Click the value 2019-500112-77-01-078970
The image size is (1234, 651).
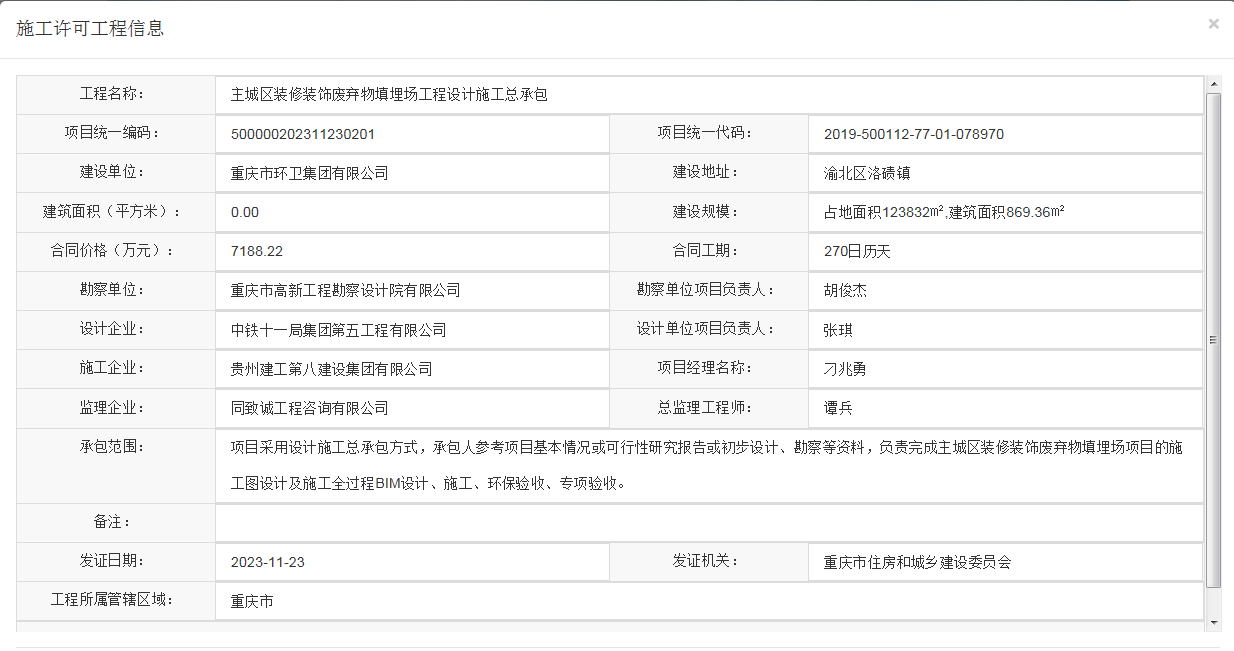[x=914, y=134]
